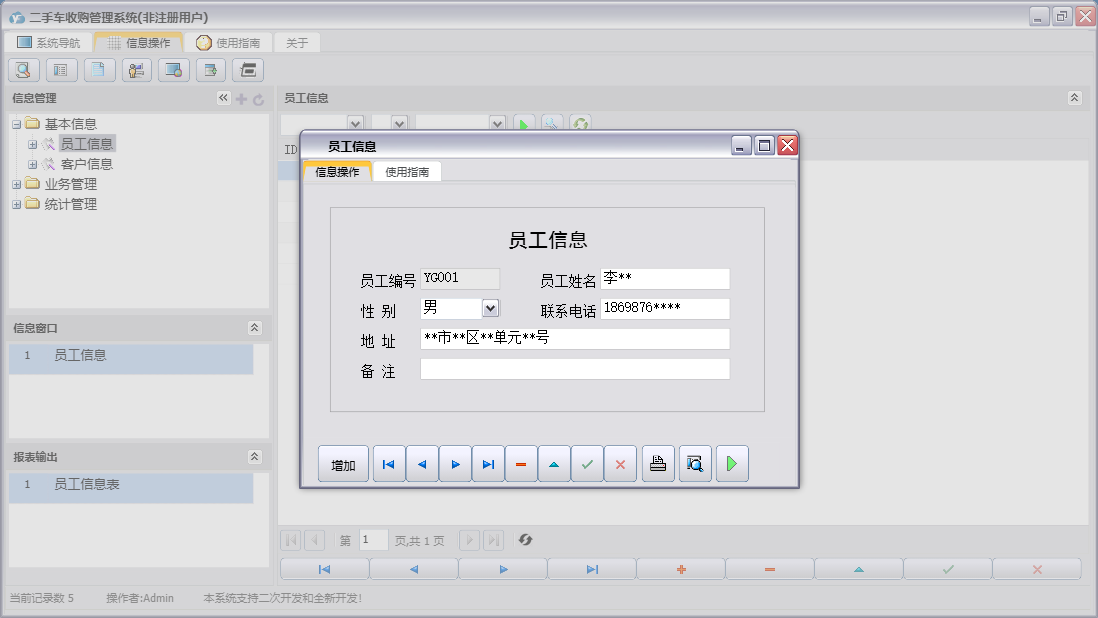Collapse the 信息窗口 panel

(254, 328)
